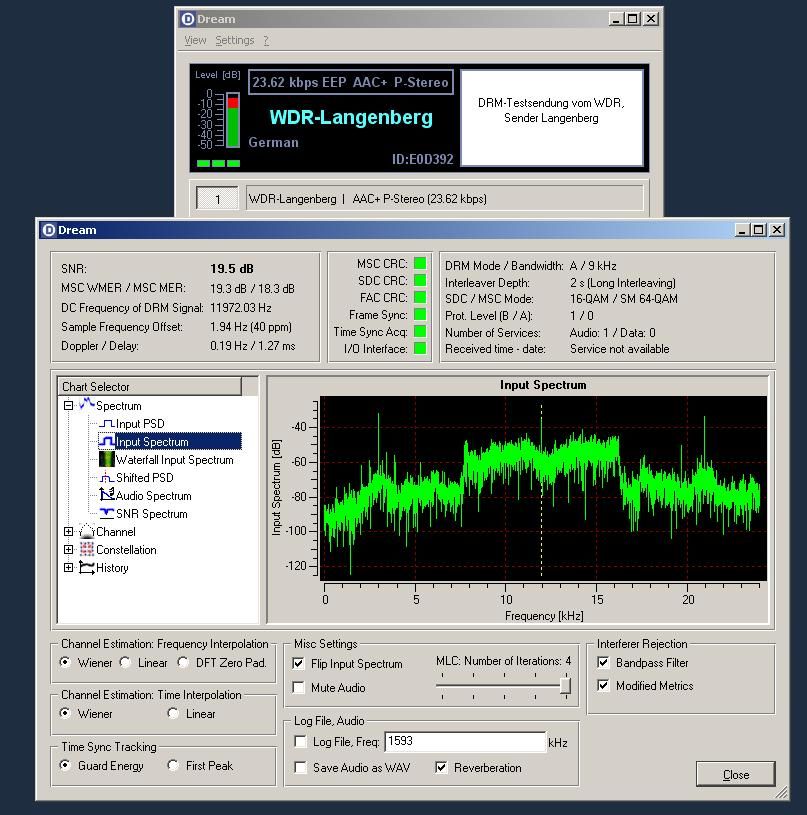Screen dimensions: 807x815
Task: Click '16-QAM / SM 64-QAM' mode value
Action: pos(624,299)
